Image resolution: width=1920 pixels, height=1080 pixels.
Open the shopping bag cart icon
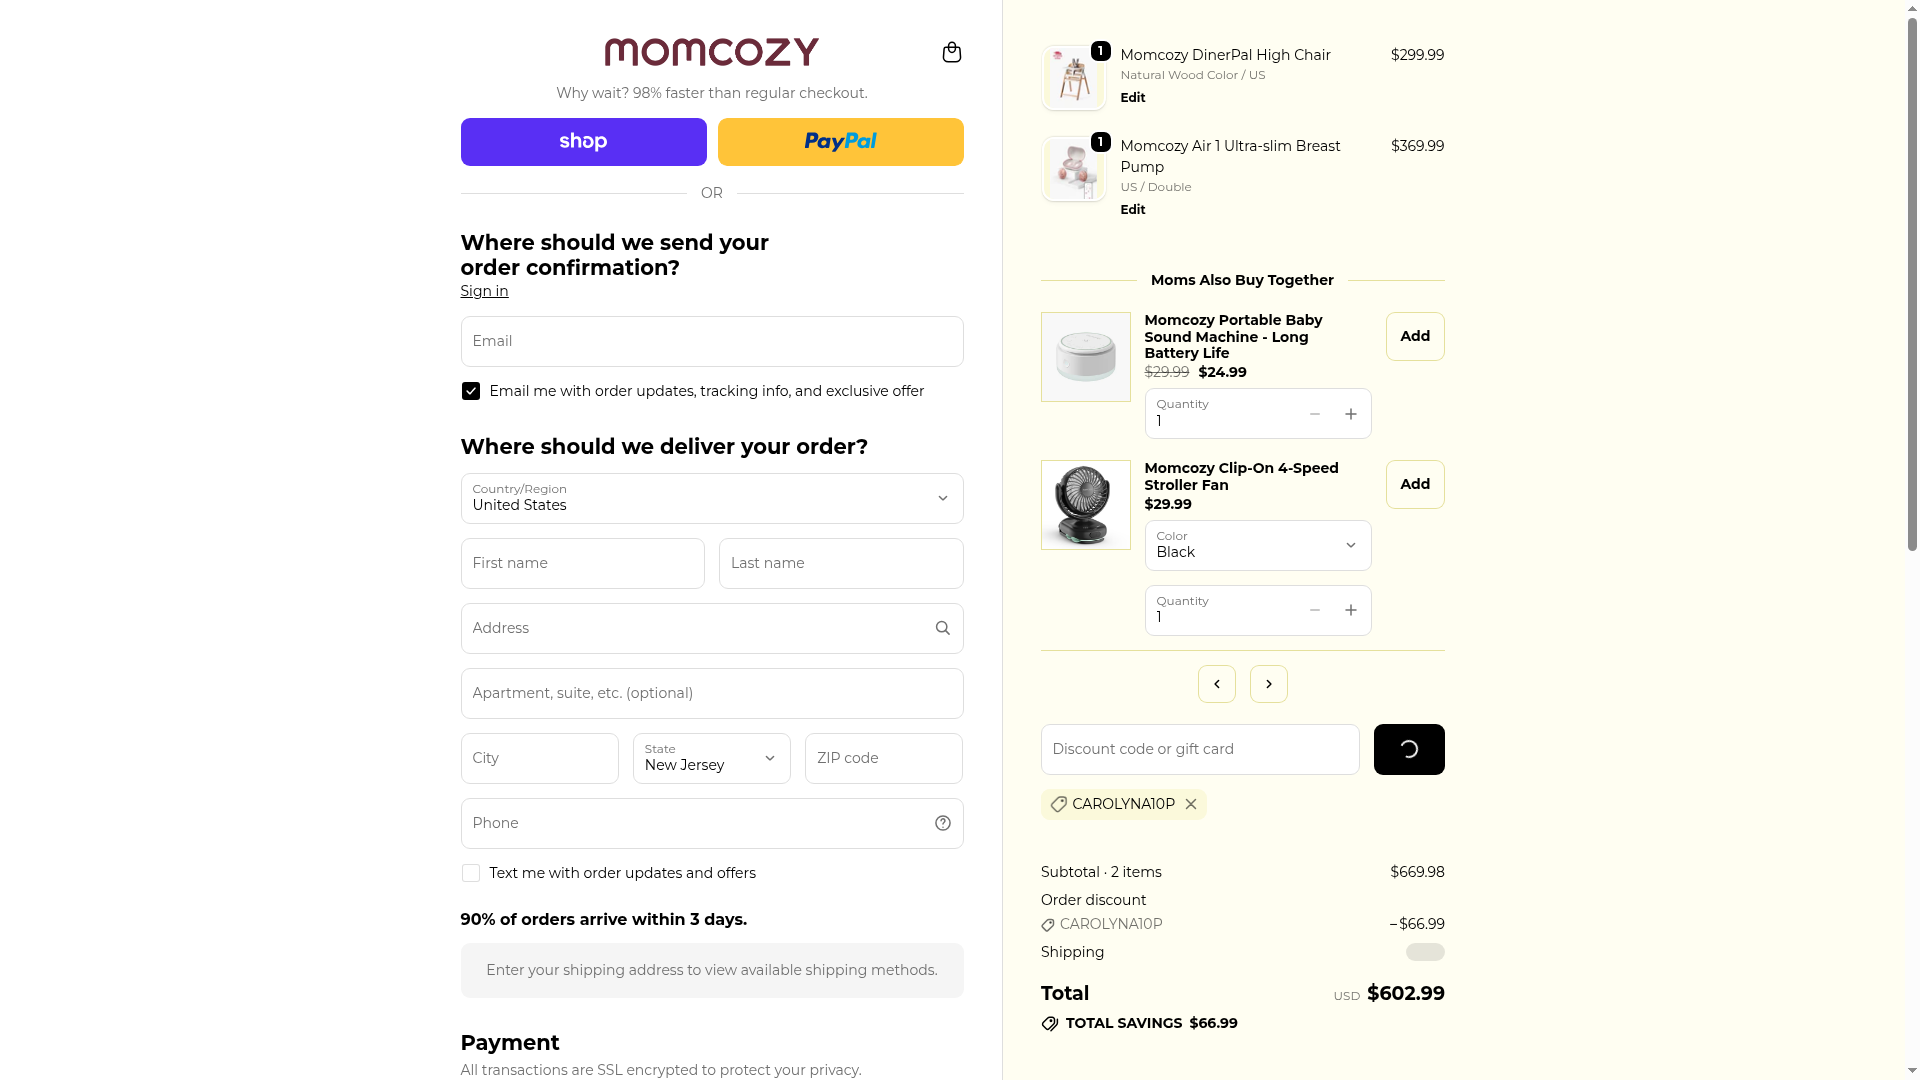(x=951, y=52)
